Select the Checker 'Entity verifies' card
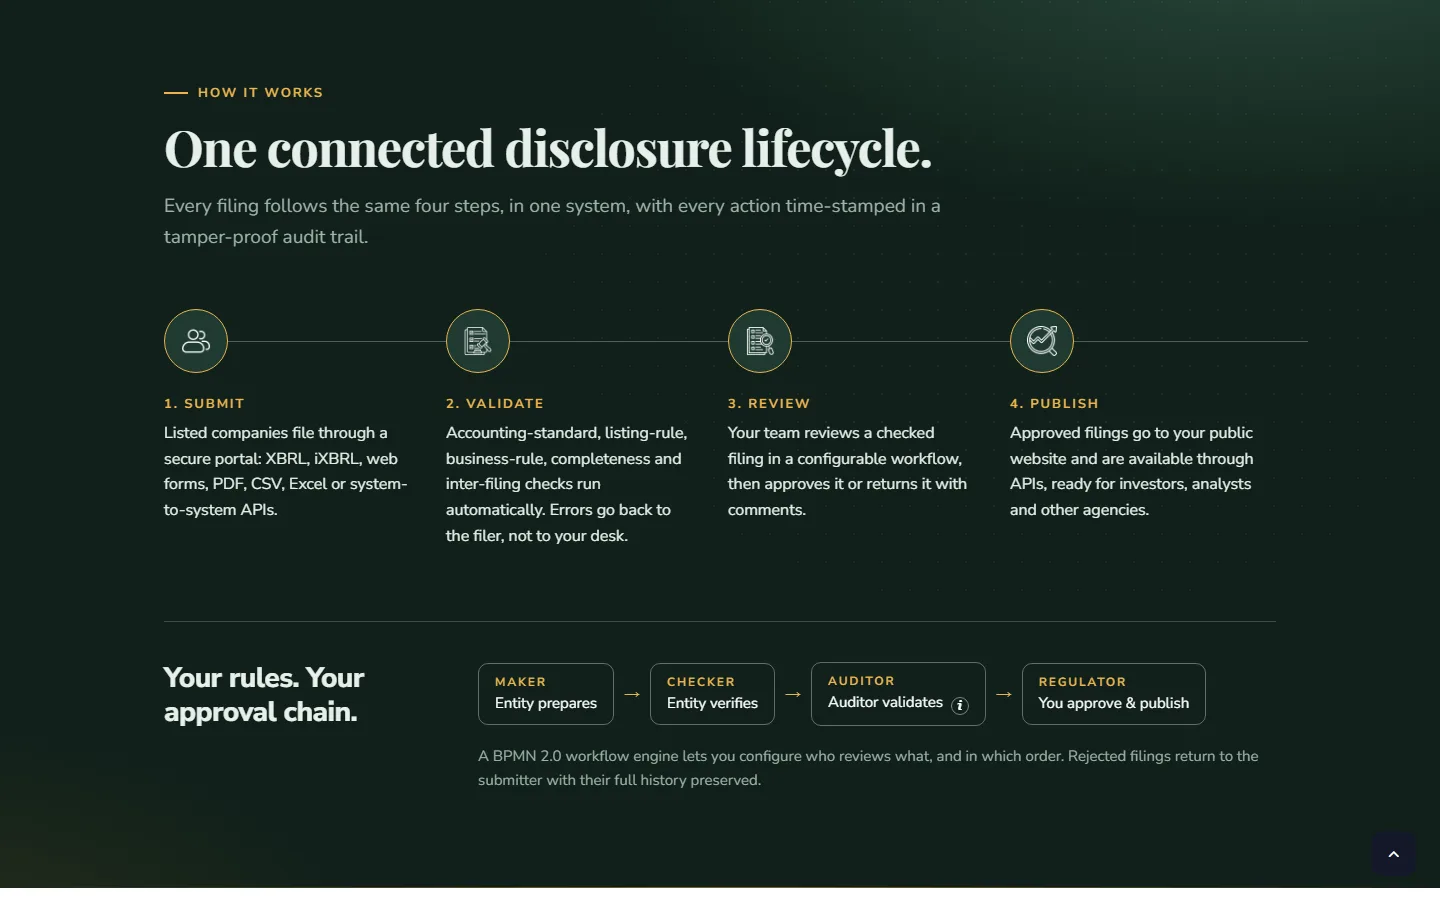The height and width of the screenshot is (900, 1440). coord(712,694)
